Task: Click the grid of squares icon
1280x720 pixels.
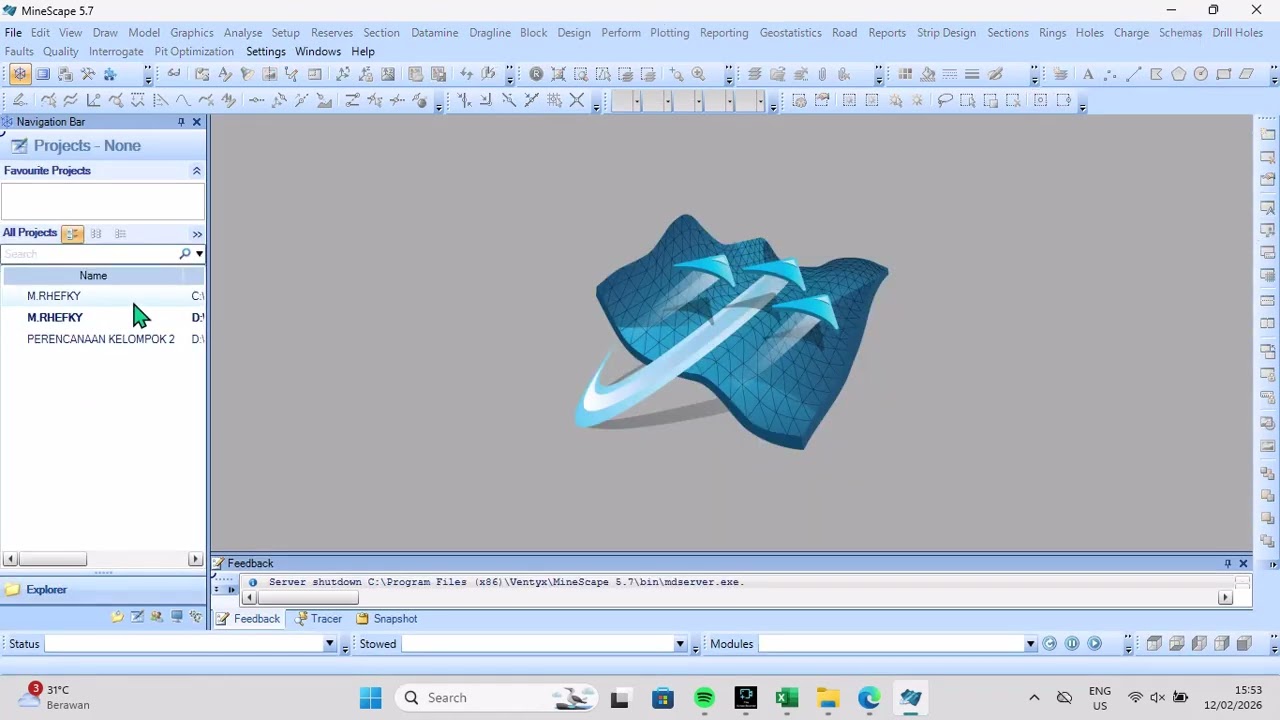Action: pyautogui.click(x=905, y=74)
